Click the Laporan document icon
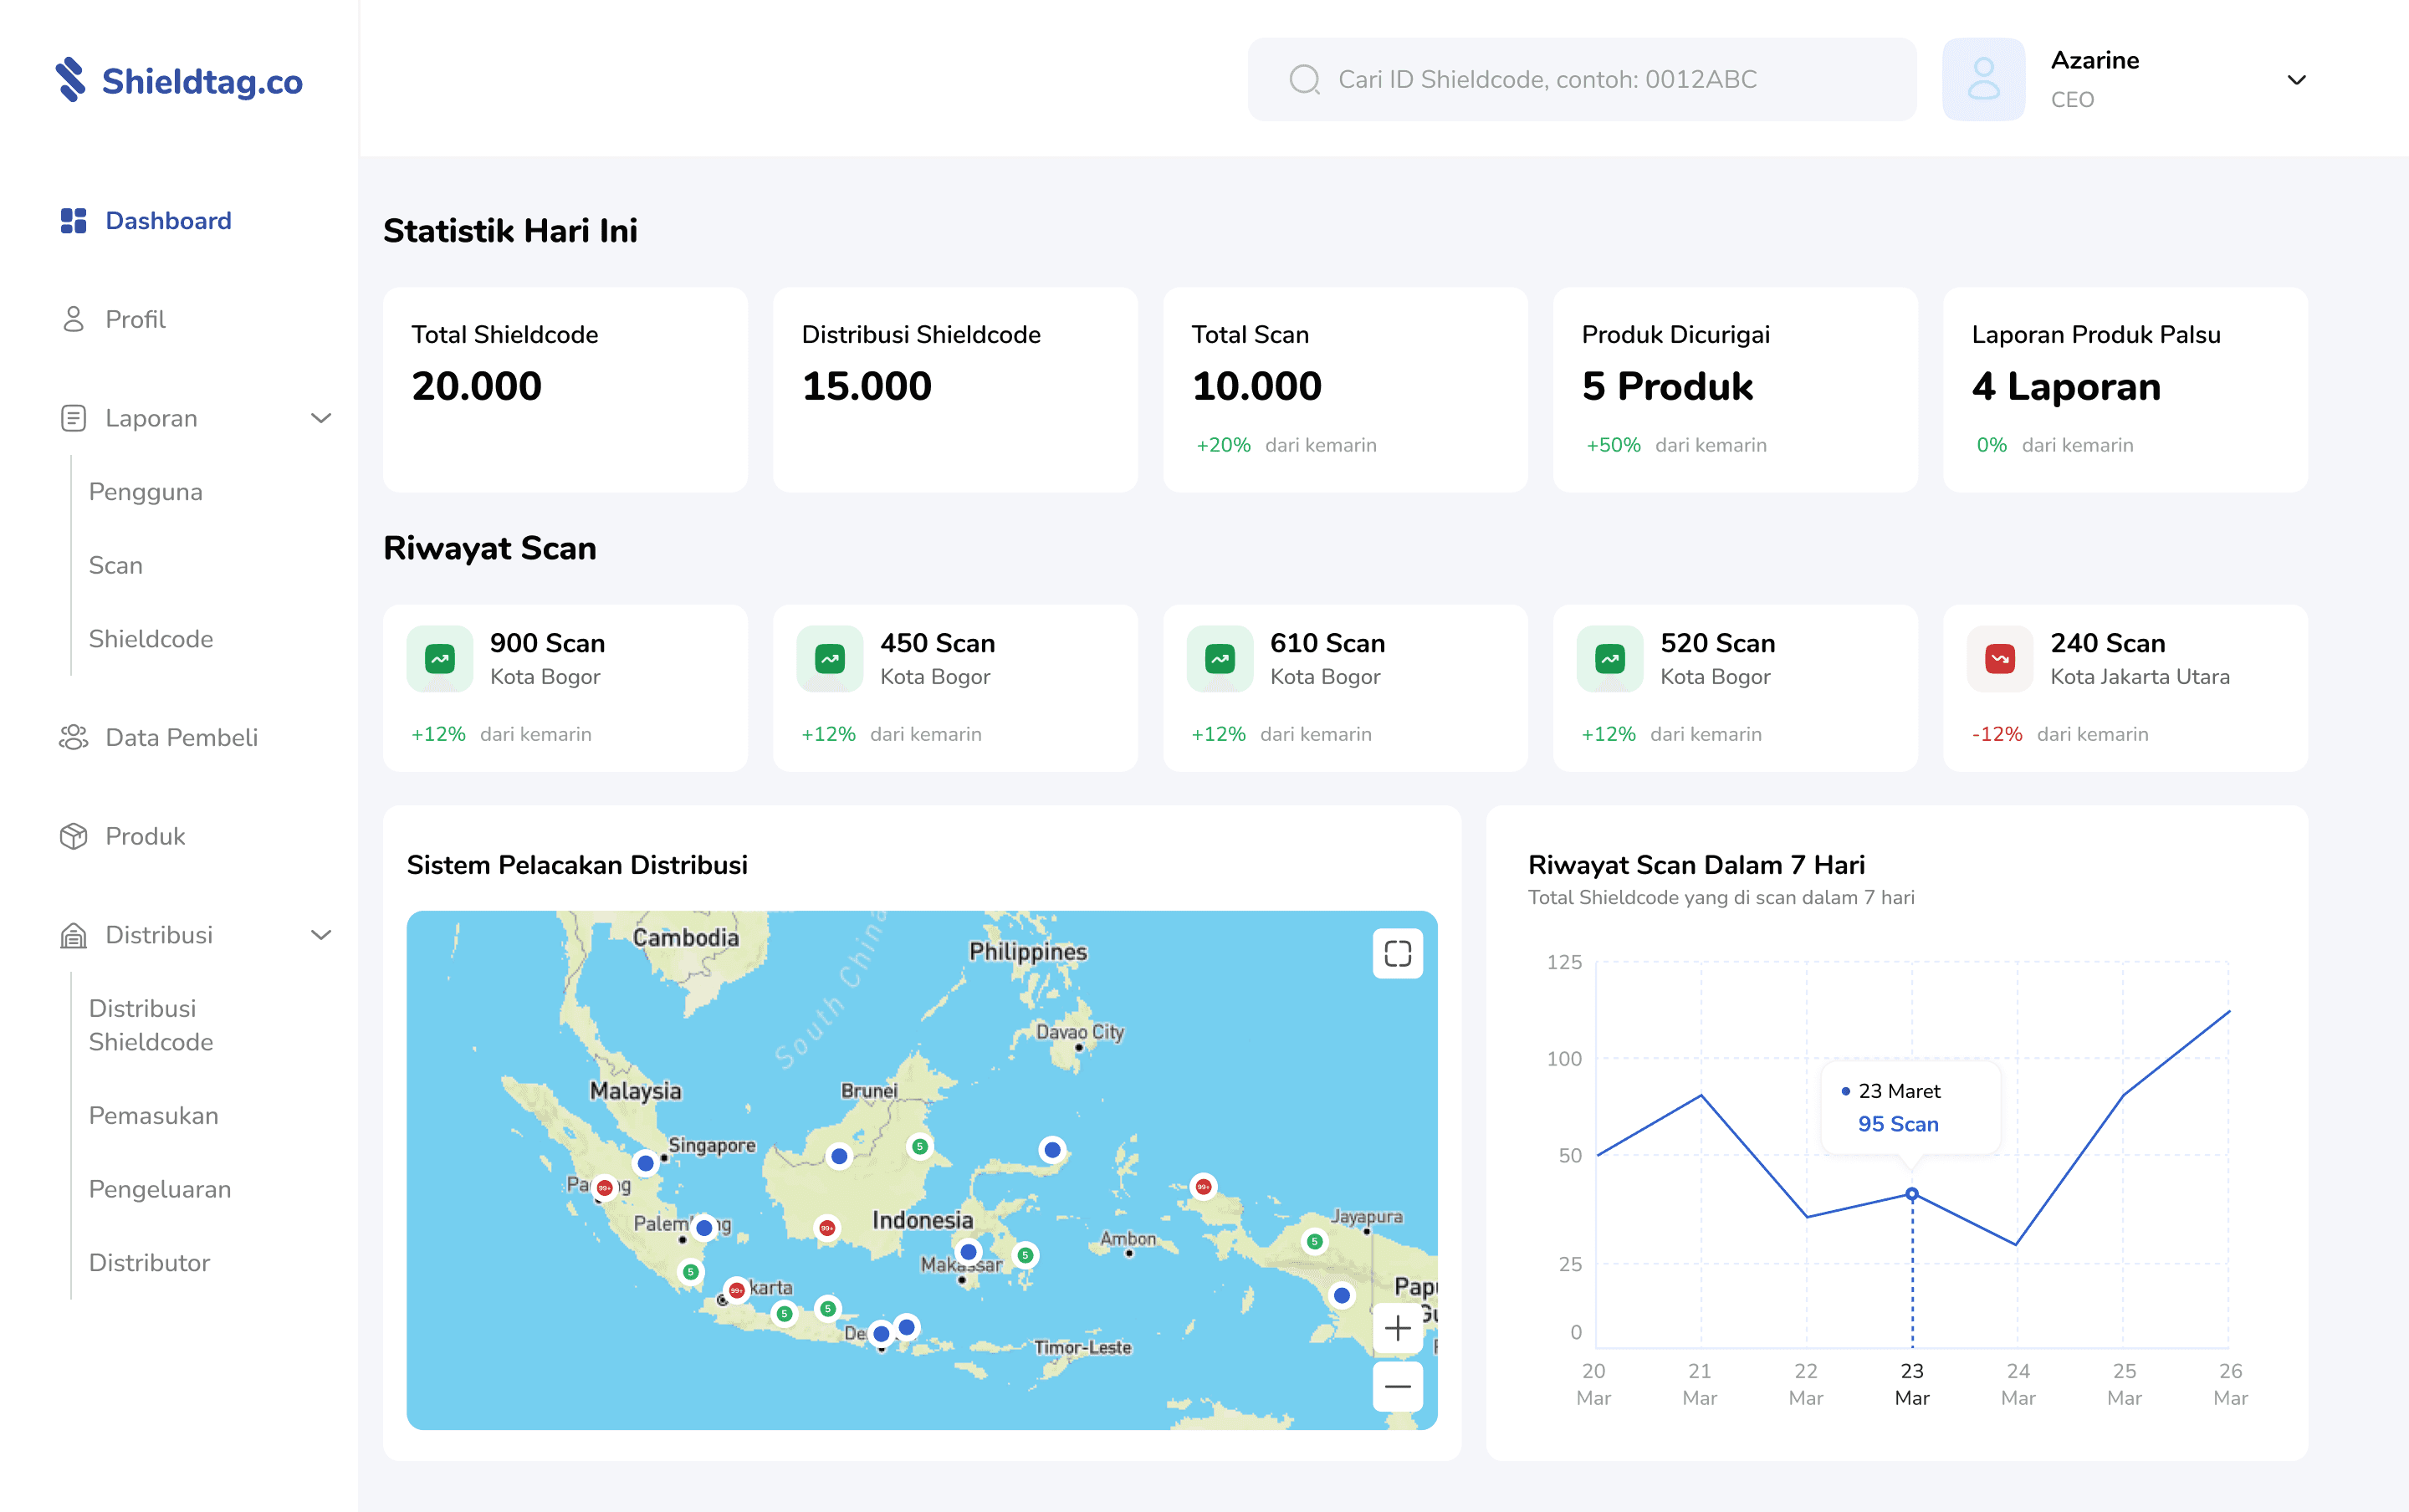The width and height of the screenshot is (2409, 1512). (x=73, y=418)
